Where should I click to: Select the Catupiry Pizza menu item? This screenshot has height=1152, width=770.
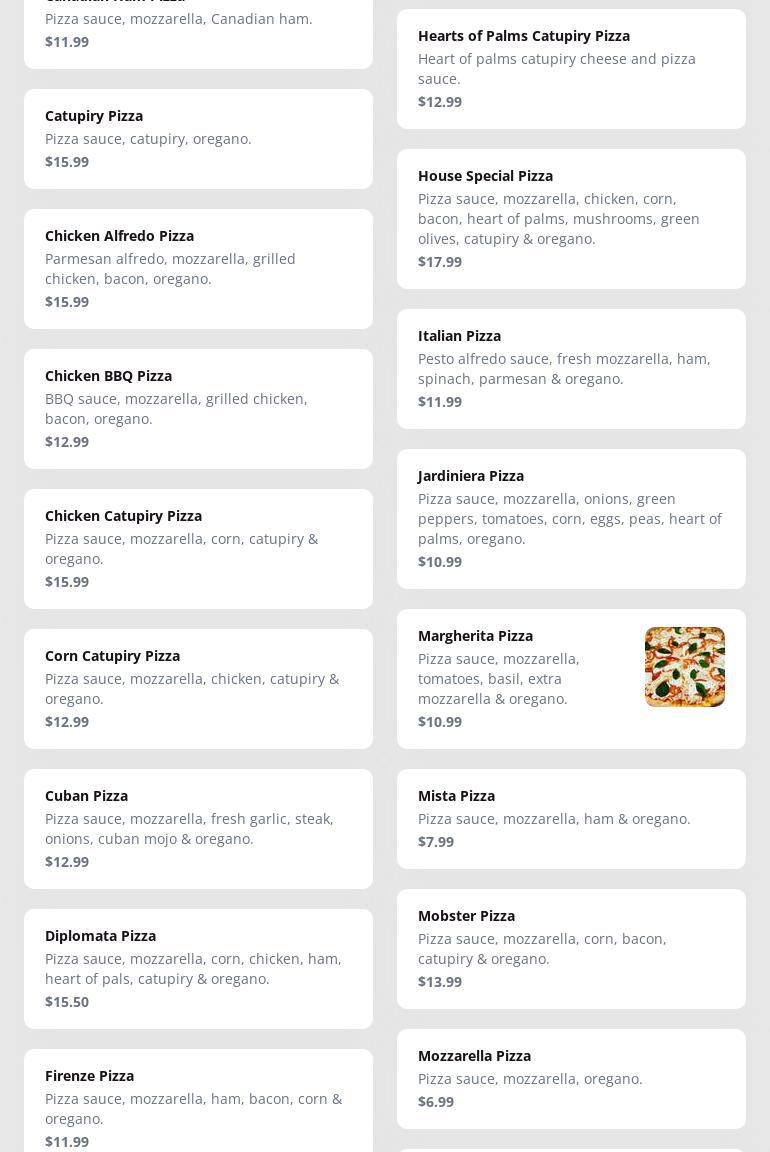[198, 139]
